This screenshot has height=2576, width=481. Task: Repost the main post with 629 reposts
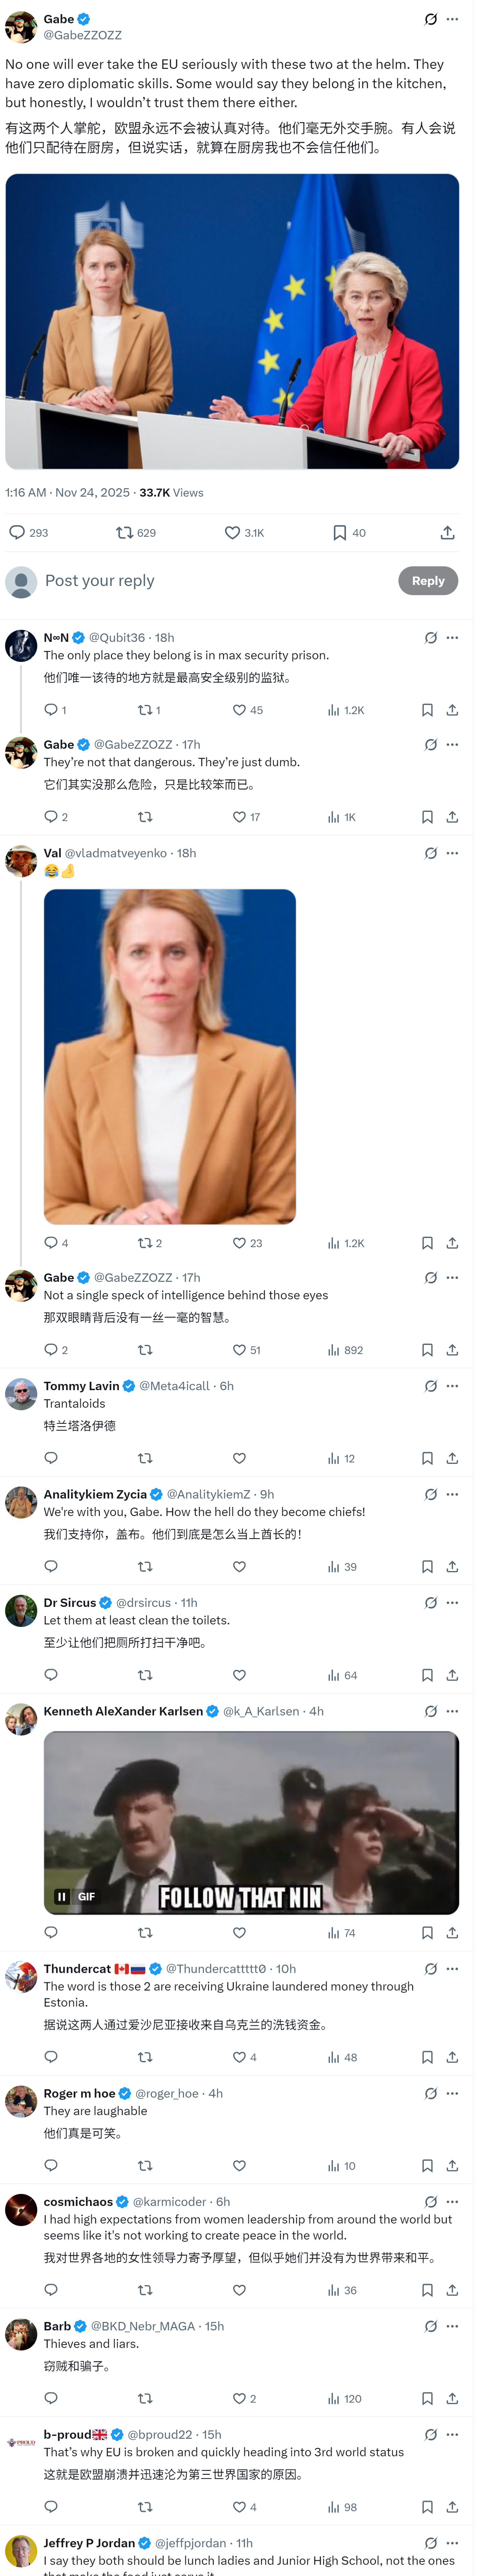pyautogui.click(x=125, y=533)
